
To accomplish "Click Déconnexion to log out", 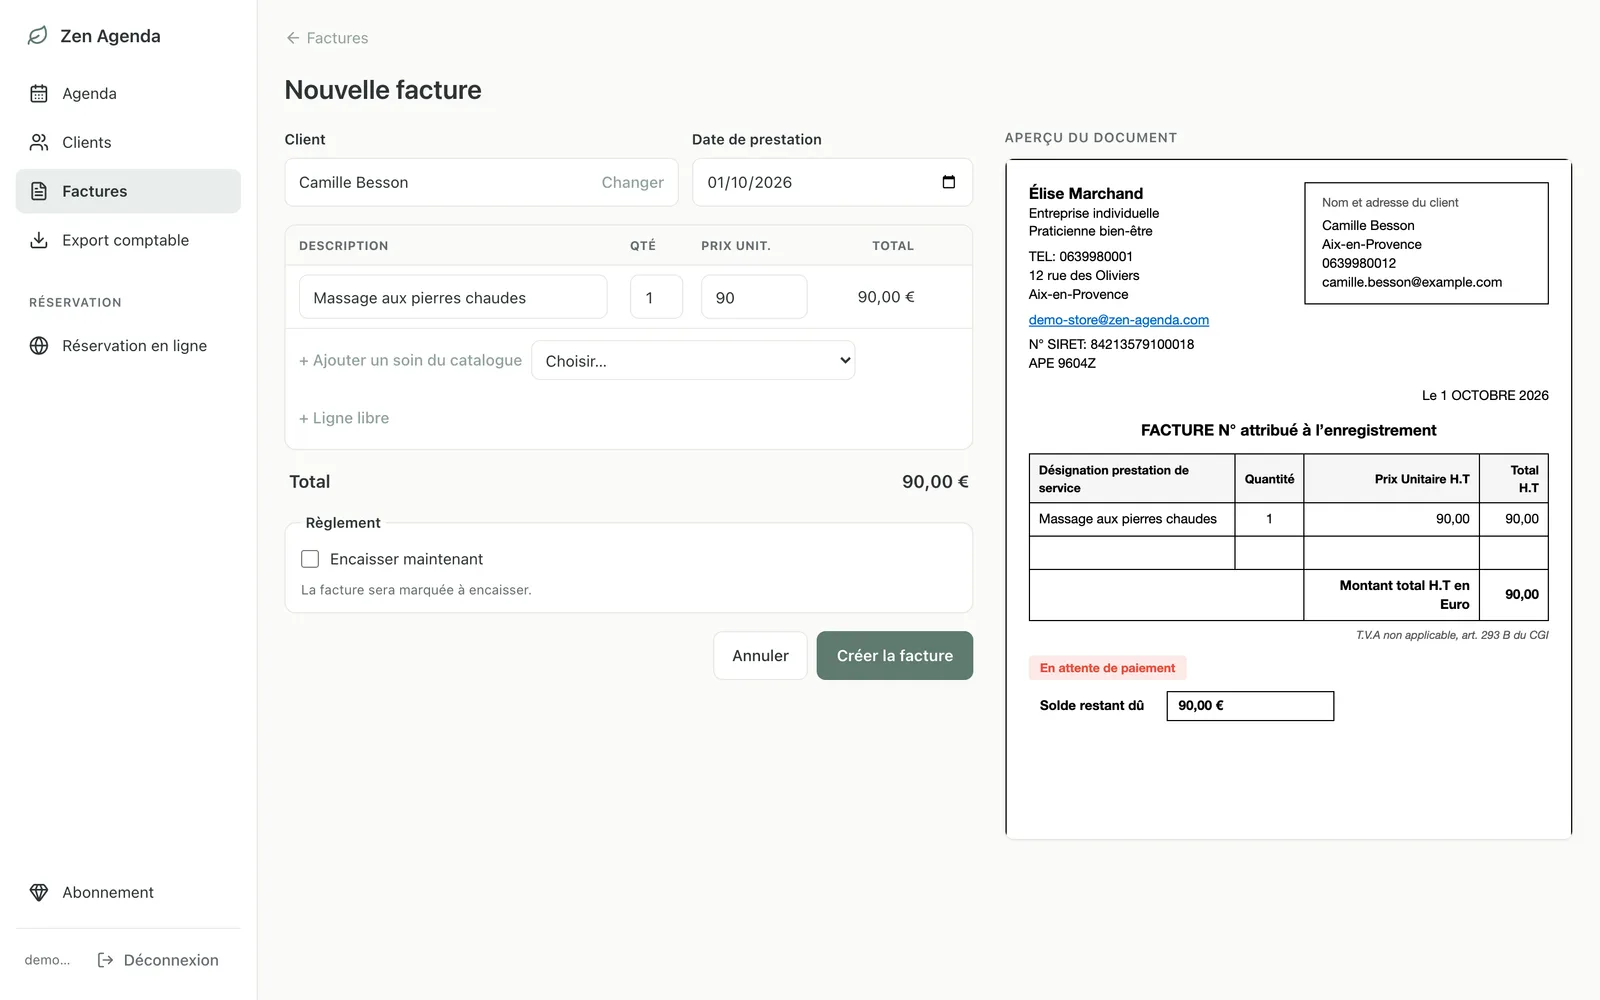I will [158, 960].
